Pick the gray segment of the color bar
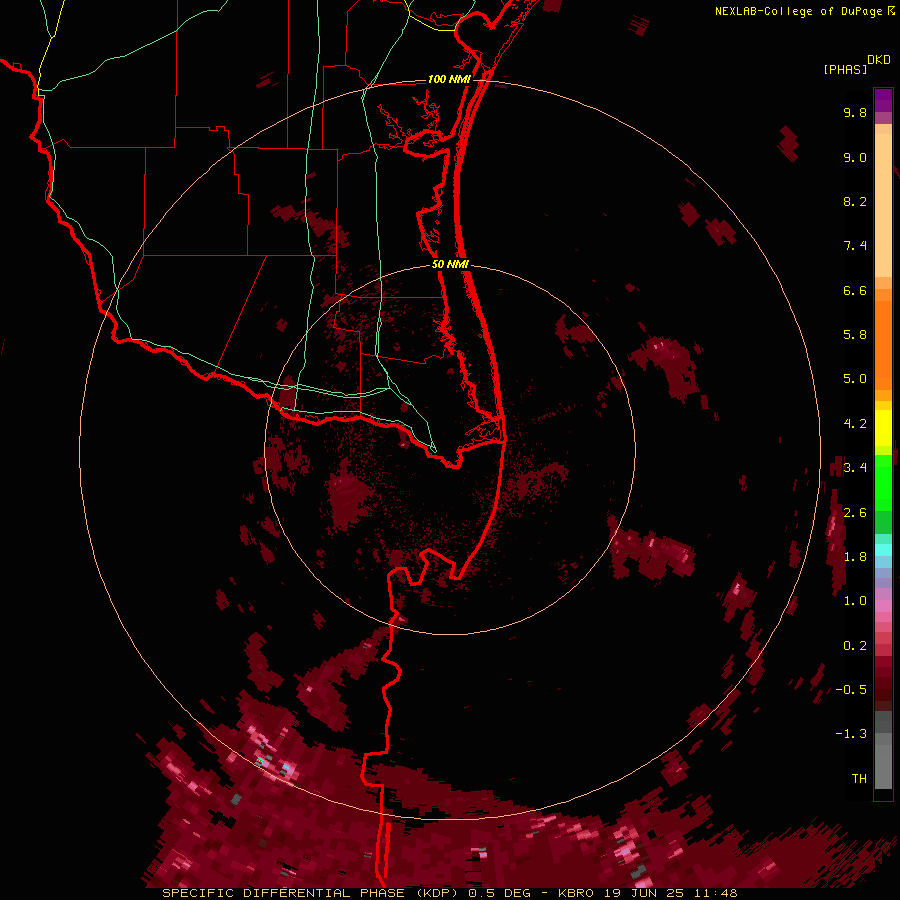 883,750
